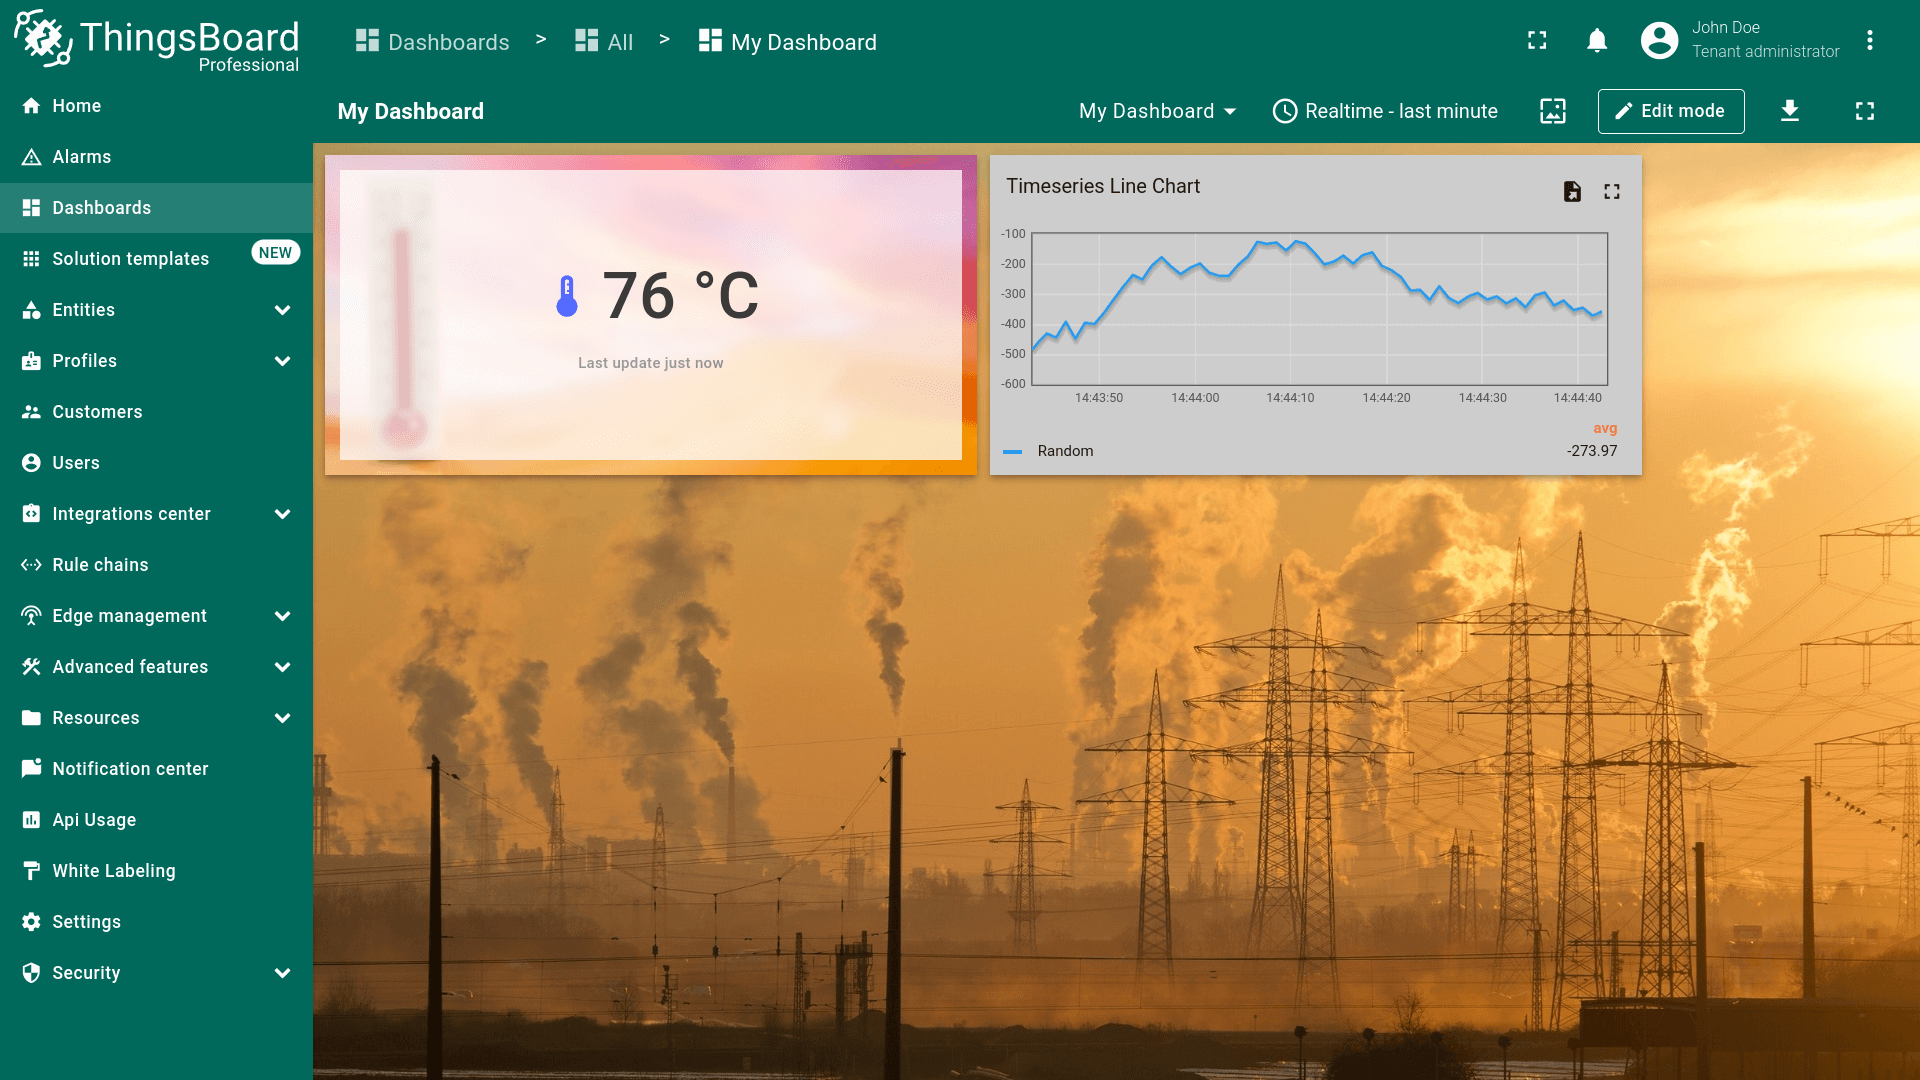The image size is (1920, 1080).
Task: Click the Api Usage chart icon
Action: (31, 820)
